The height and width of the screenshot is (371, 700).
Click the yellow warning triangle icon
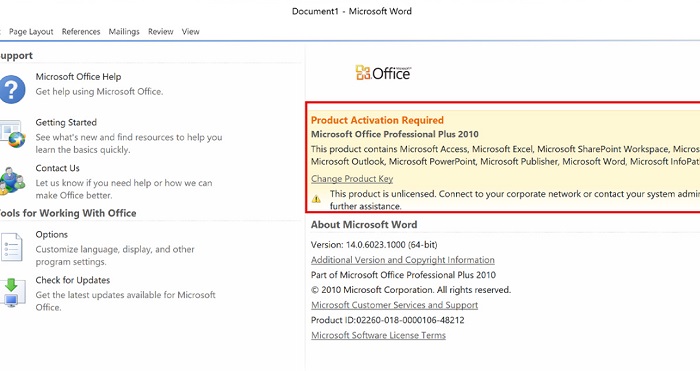coord(316,199)
